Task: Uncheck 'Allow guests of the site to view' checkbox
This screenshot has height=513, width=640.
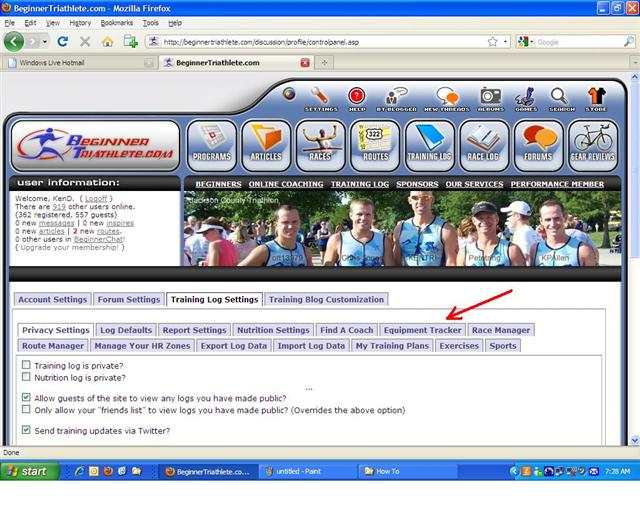Action: (x=26, y=397)
